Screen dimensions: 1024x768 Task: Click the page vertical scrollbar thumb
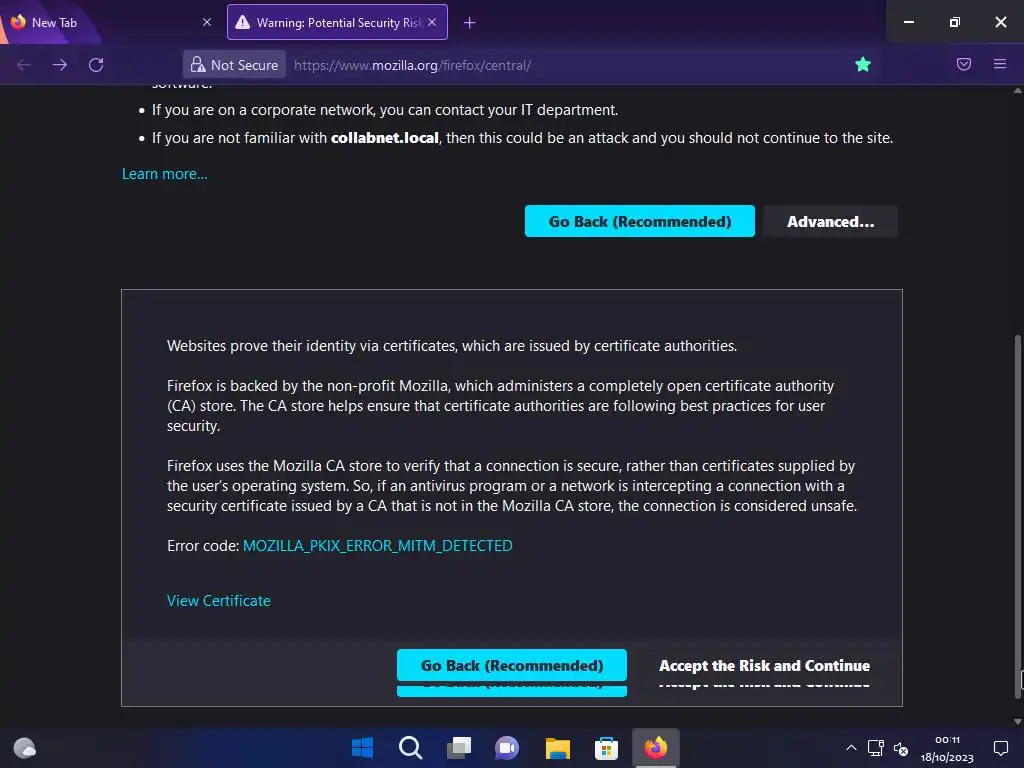coord(1017,516)
